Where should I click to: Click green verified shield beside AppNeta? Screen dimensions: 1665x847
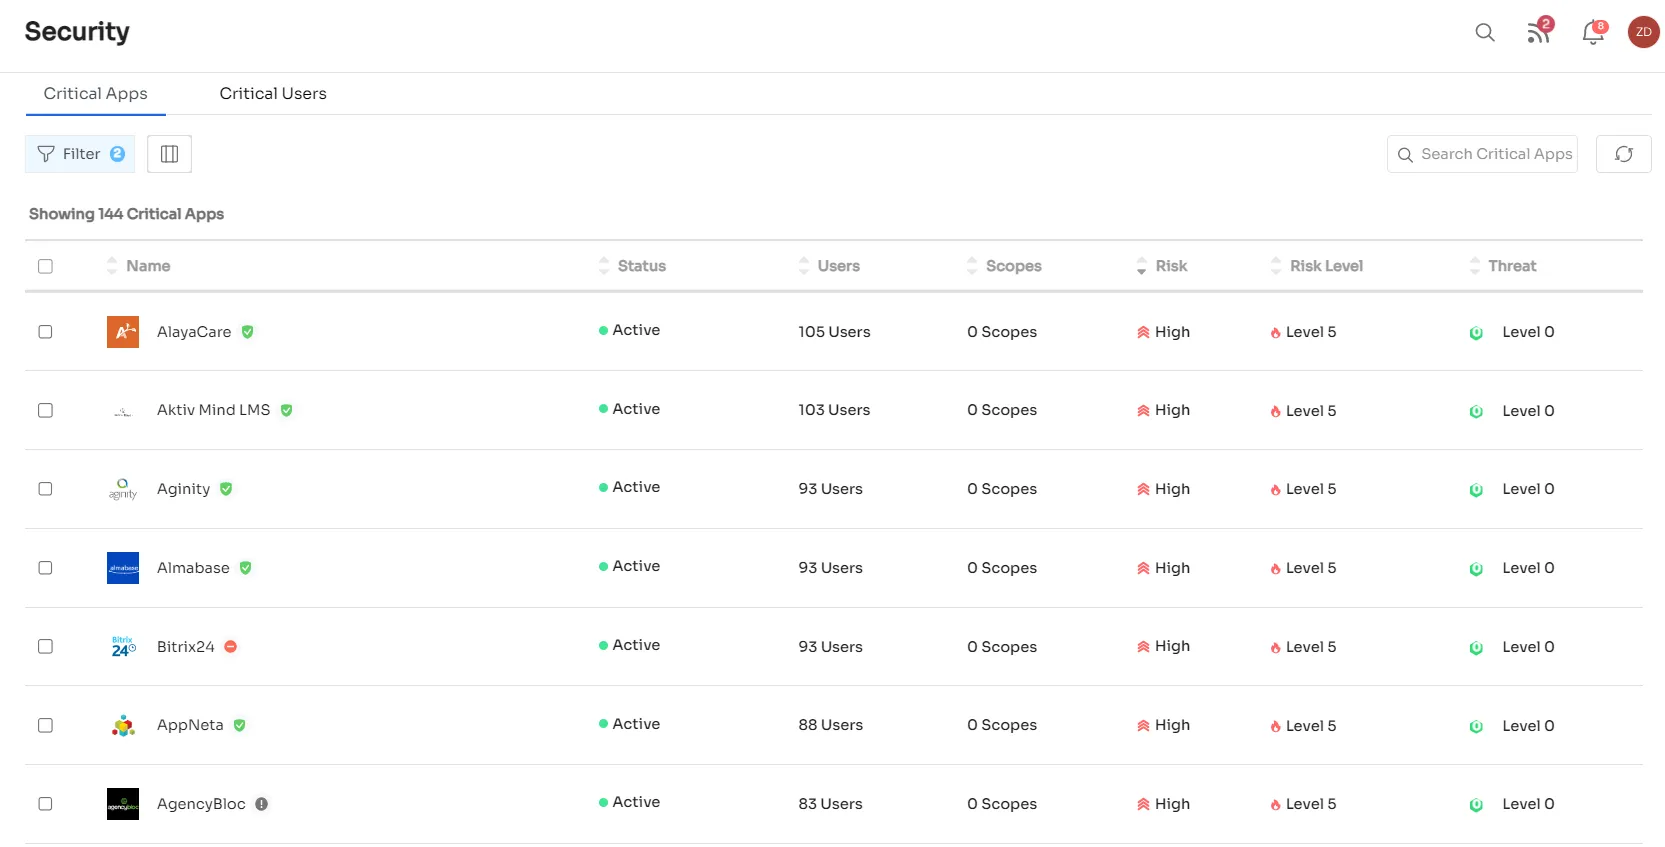tap(239, 725)
